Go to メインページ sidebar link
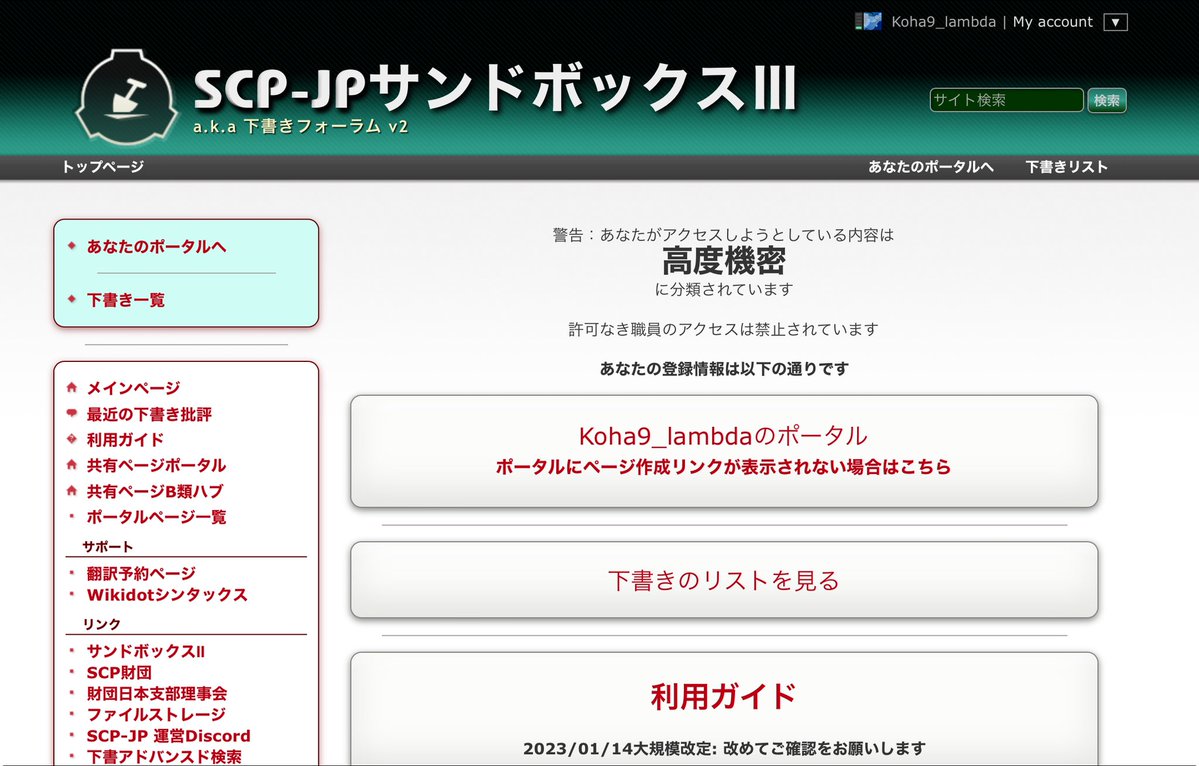The image size is (1199, 766). [x=133, y=388]
